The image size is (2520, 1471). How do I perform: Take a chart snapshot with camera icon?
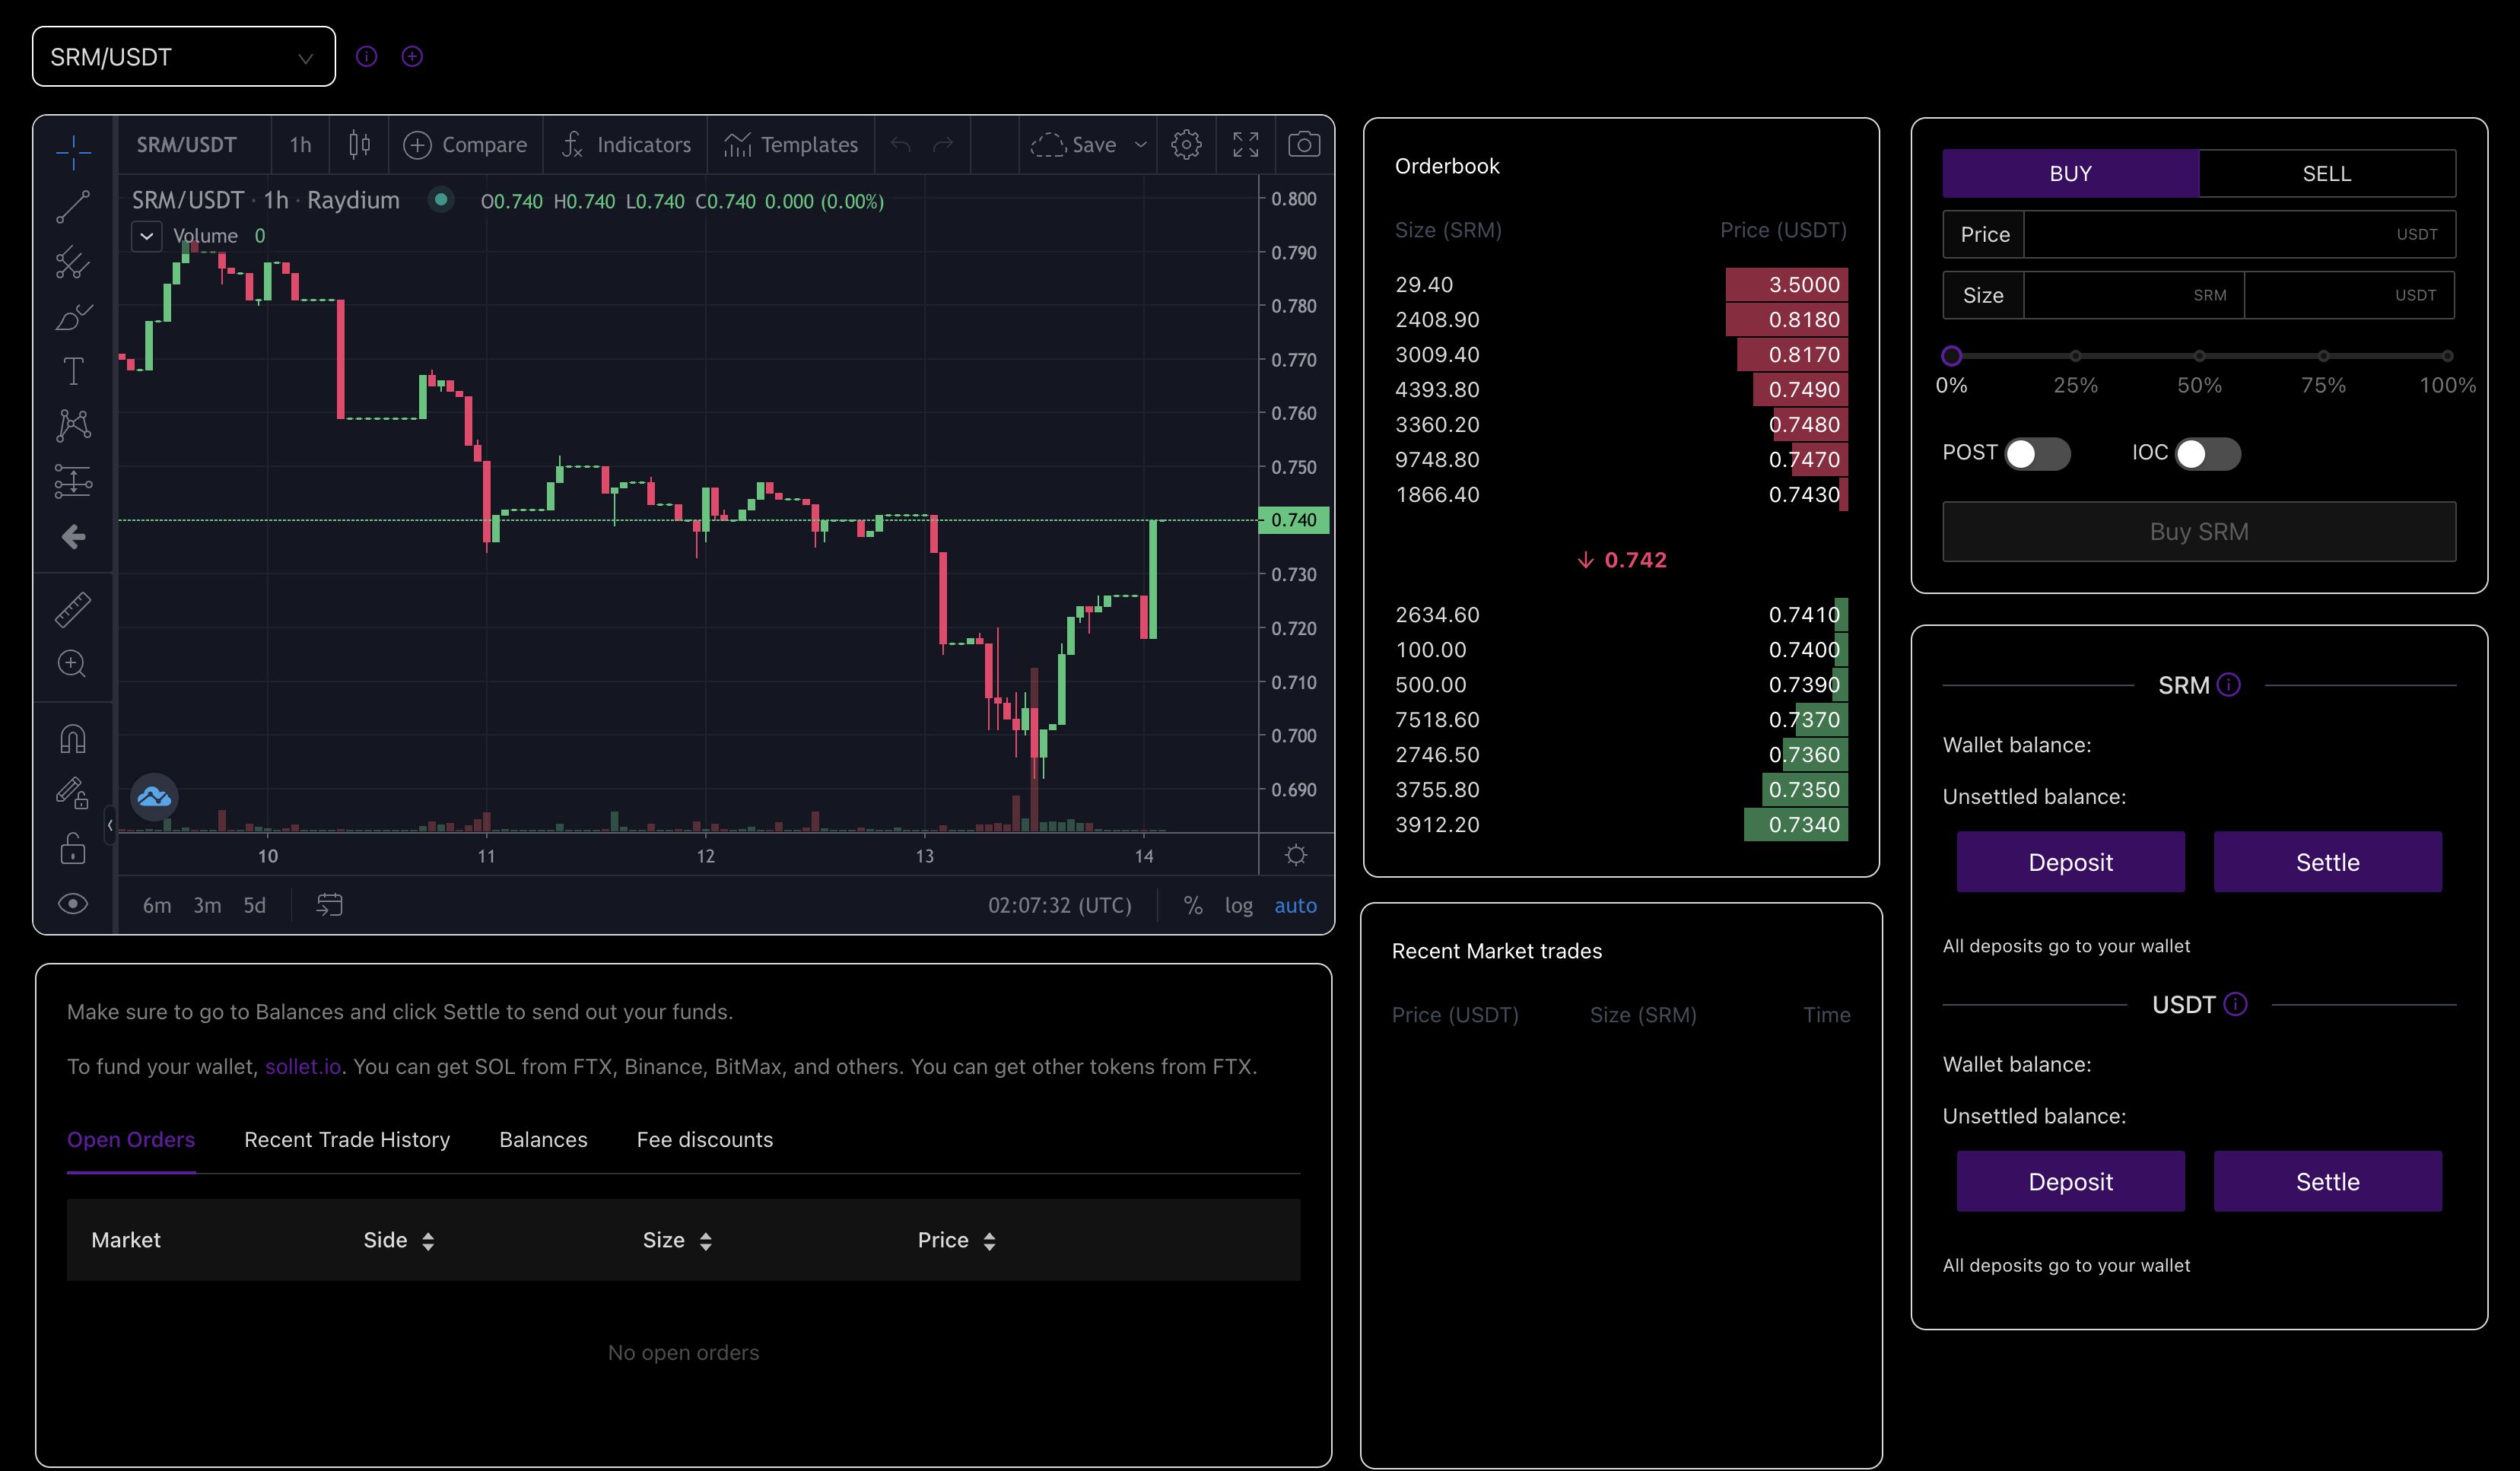(x=1303, y=145)
